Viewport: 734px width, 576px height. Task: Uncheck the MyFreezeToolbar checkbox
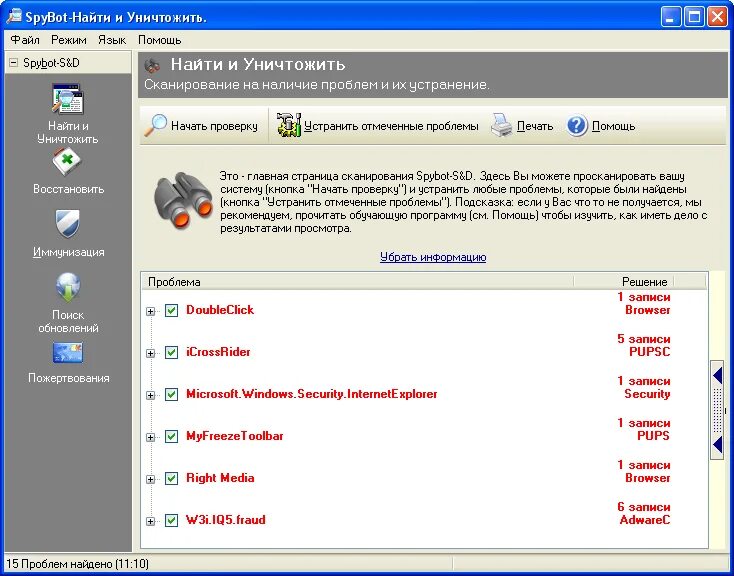click(171, 436)
